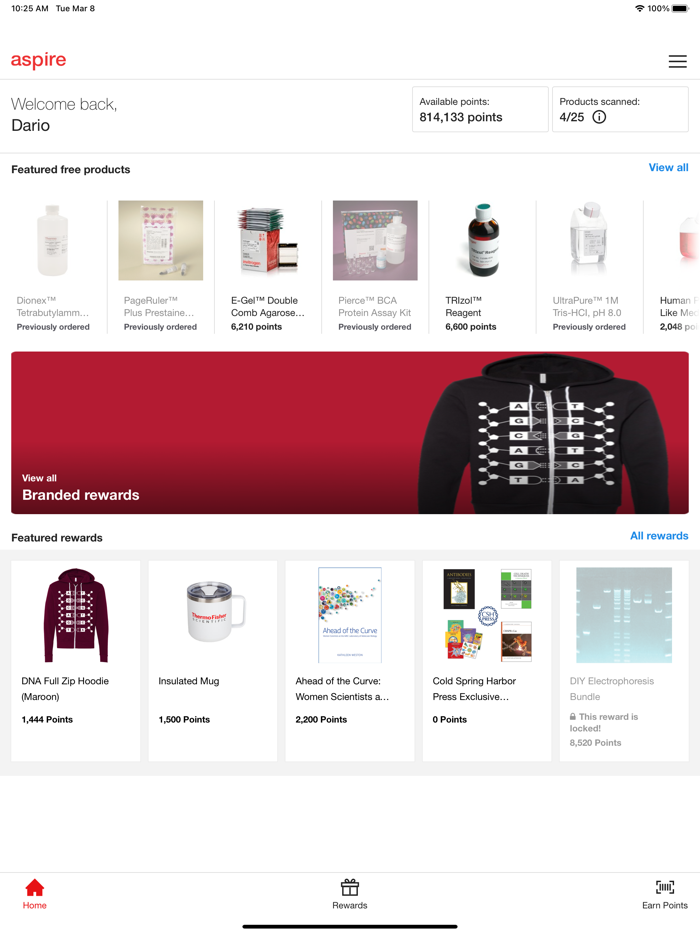Open the Branded rewards banner
Screen dimensions: 700x934
pyautogui.click(x=350, y=432)
